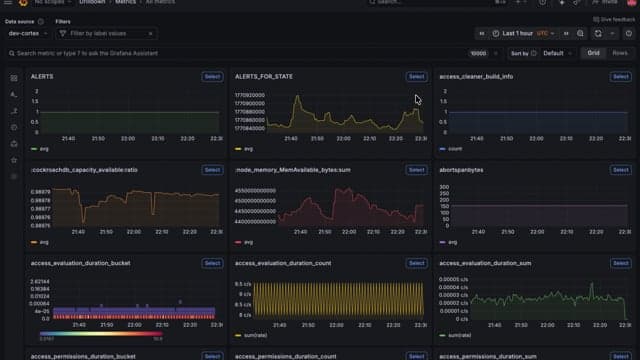Click the round icon right of refresh controls
The image size is (640, 360).
tap(629, 33)
